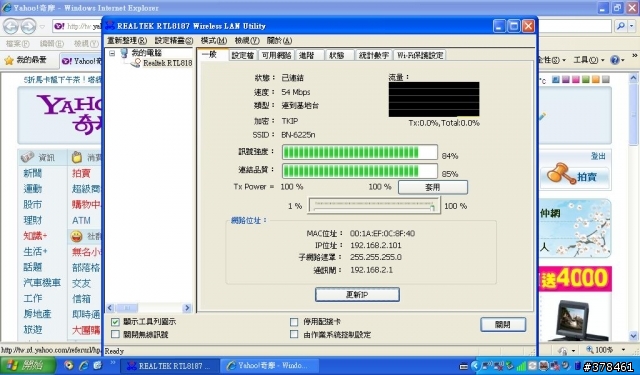Open the 重新整理(R) menu in Realtek utility
Screen dimensions: 640x375
coord(127,40)
